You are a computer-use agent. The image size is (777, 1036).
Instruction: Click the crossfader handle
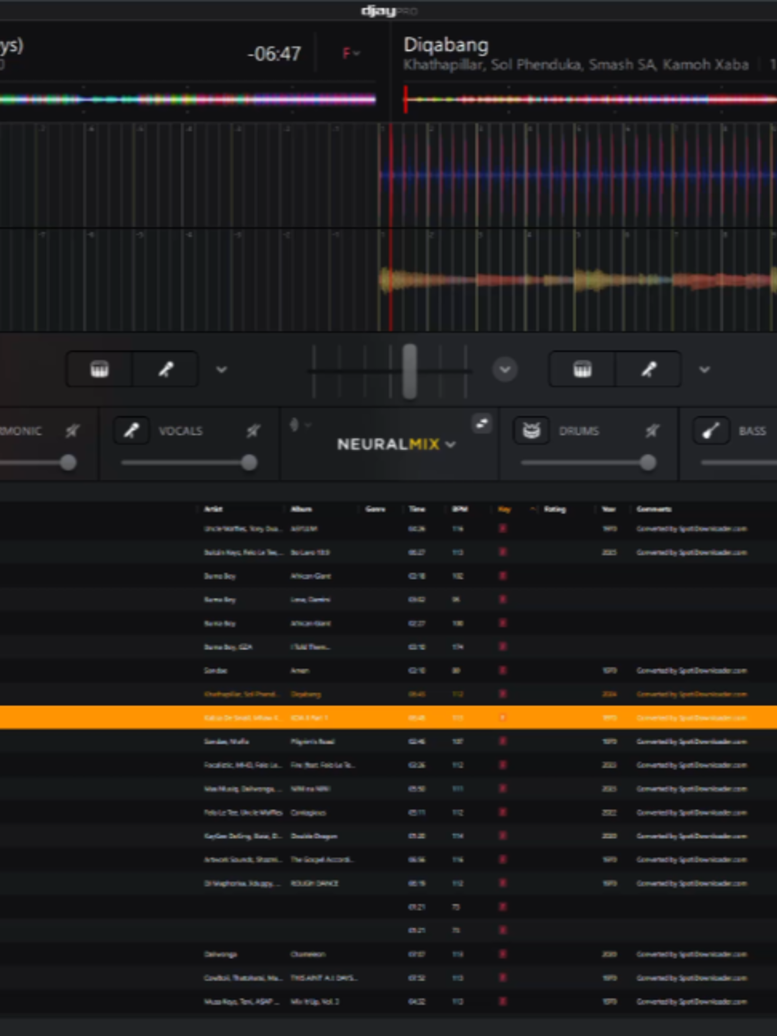tap(410, 371)
